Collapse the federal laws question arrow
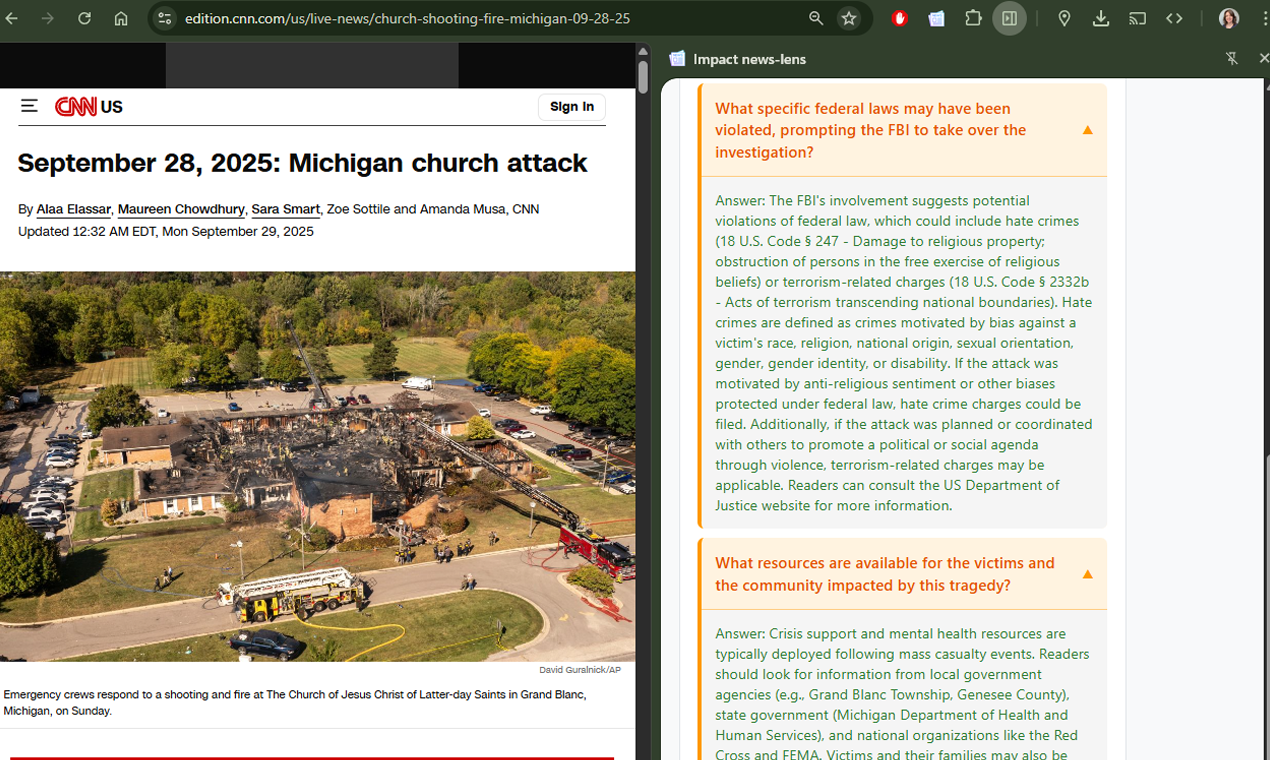 1087,130
